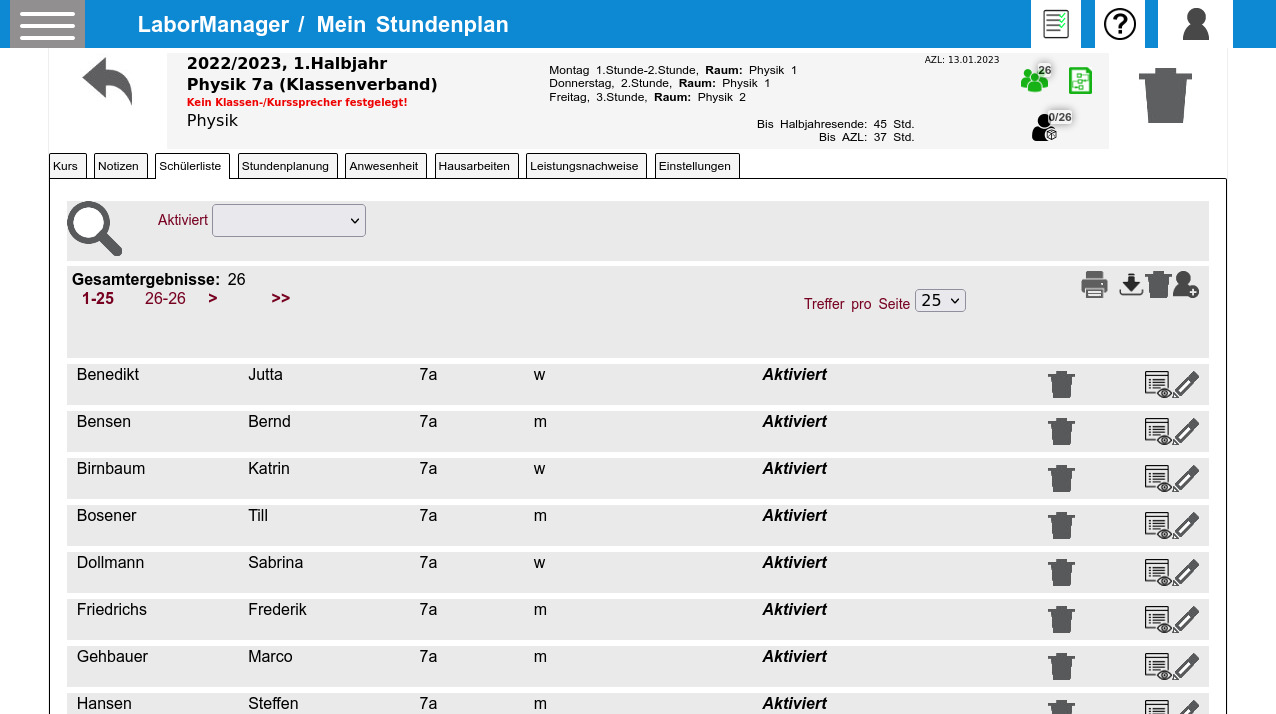
Task: Click the magnifying glass search icon
Action: 95,229
